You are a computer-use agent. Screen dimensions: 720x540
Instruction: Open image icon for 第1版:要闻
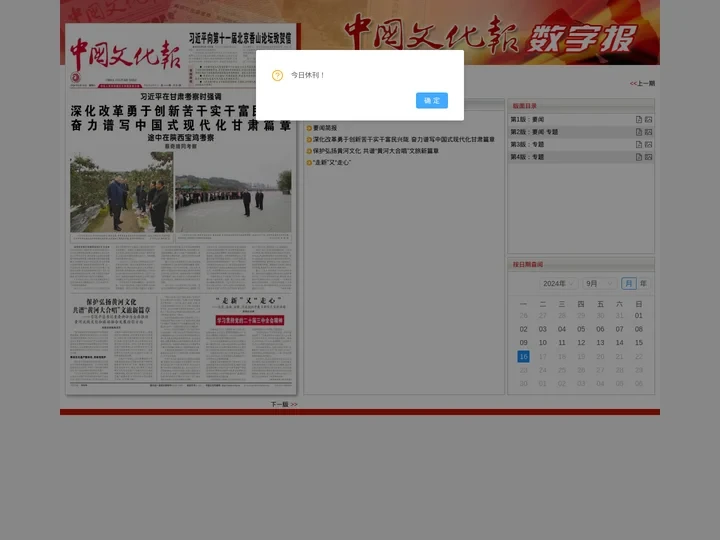point(648,119)
